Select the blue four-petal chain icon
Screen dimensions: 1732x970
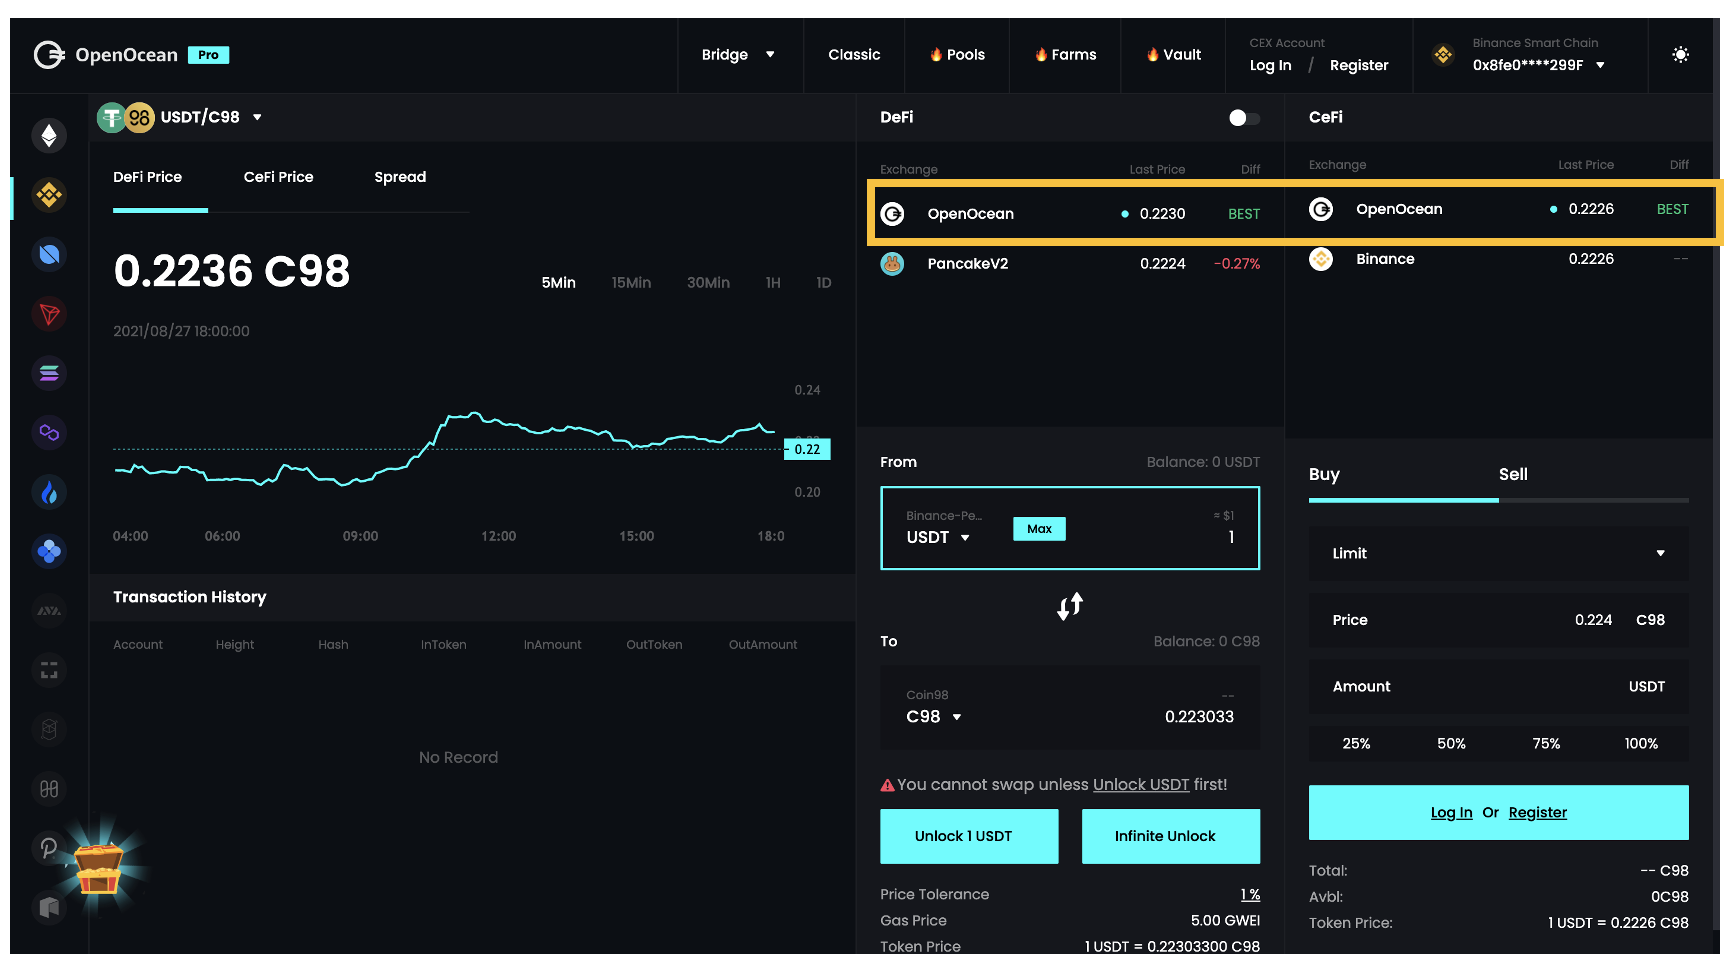pyautogui.click(x=49, y=551)
